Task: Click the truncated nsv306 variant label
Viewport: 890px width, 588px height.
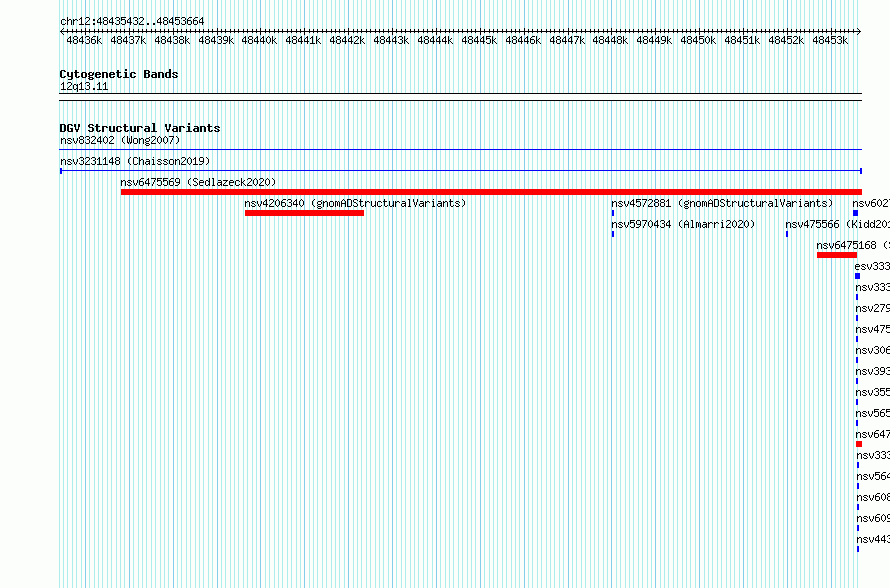Action: [x=872, y=350]
